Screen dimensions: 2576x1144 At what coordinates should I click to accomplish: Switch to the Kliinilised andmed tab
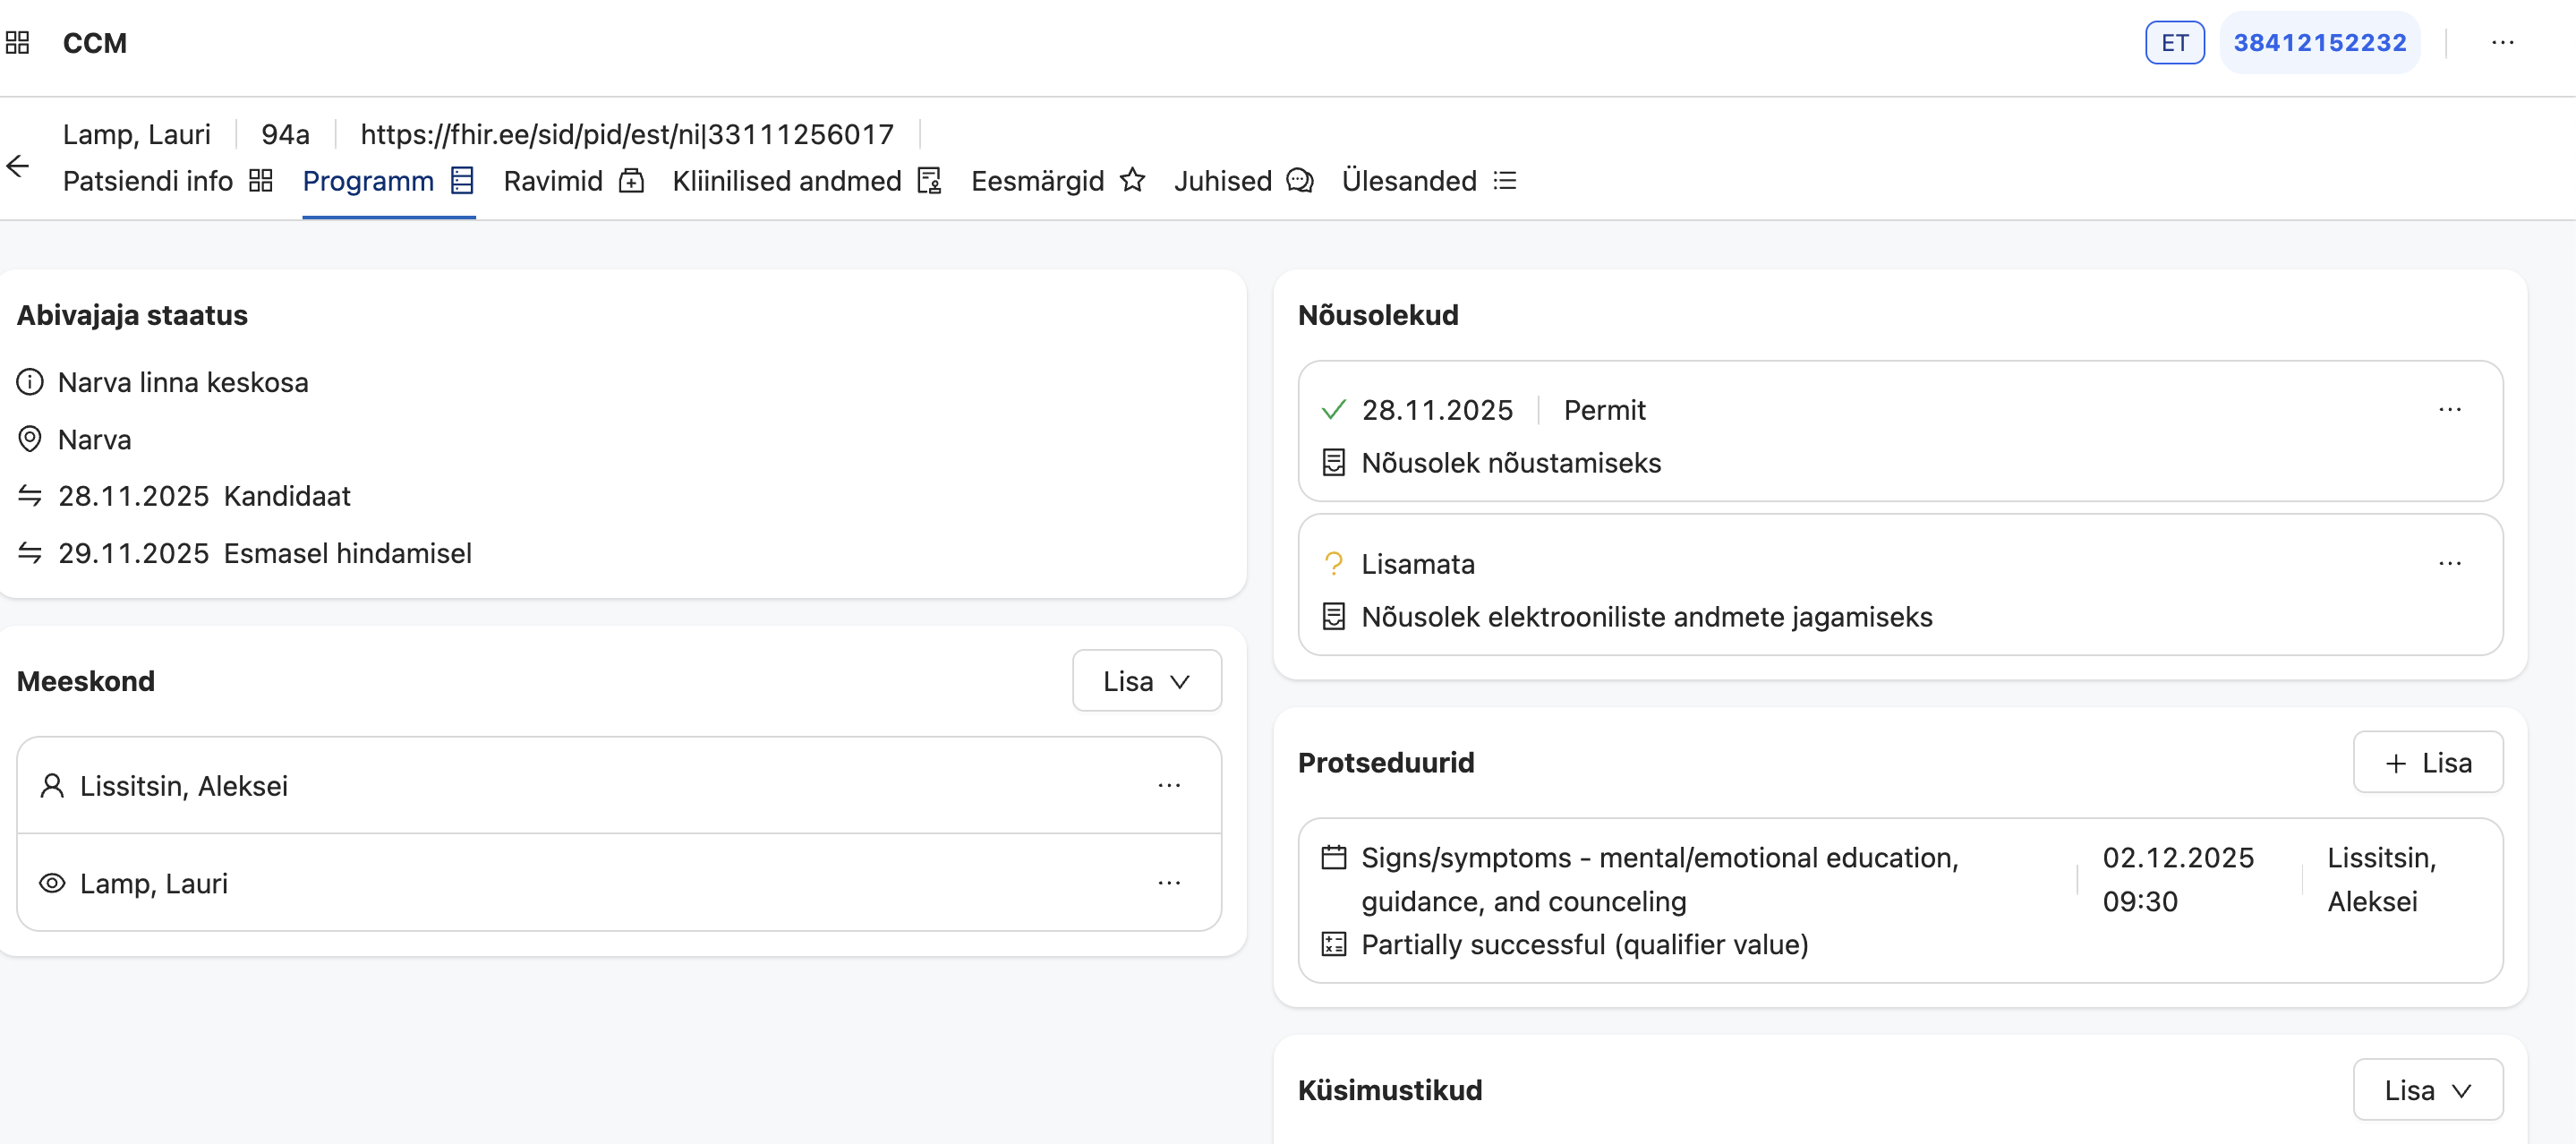point(786,181)
